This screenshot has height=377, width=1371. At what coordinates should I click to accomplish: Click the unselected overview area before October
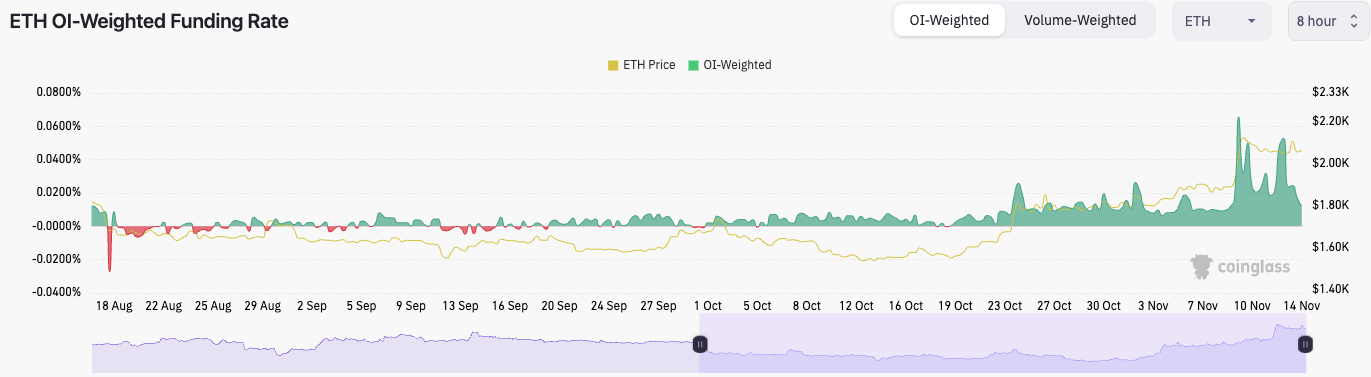396,344
